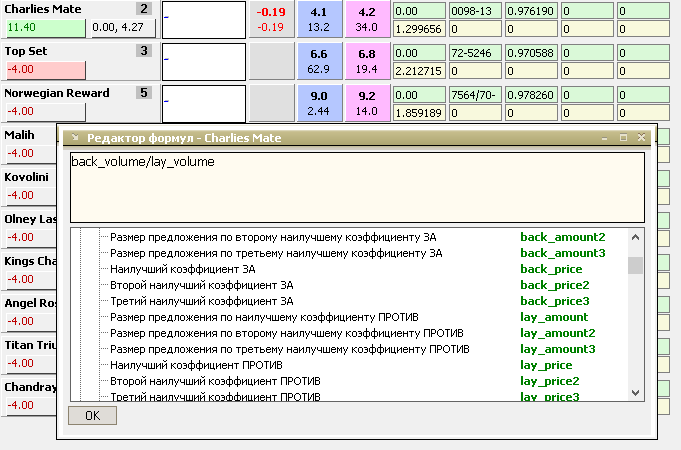The height and width of the screenshot is (450, 681).
Task: Click the variable list scrollbar thumb
Action: [635, 265]
